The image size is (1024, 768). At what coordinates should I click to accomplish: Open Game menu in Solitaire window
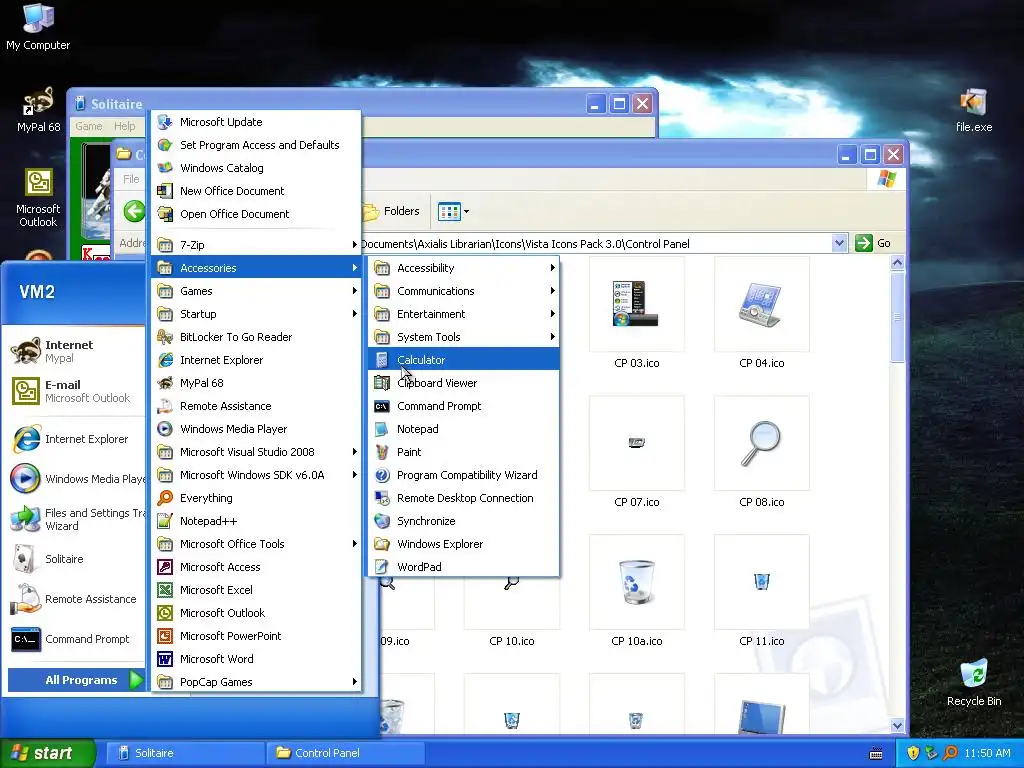pos(89,126)
